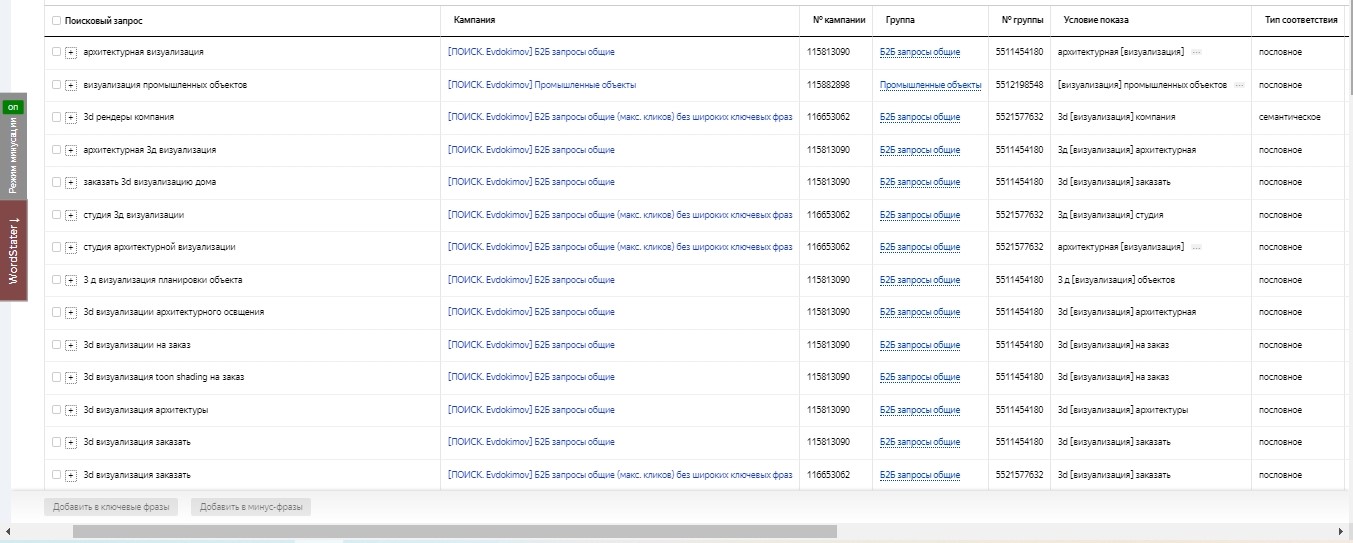Open campaign link '[ПОИСК. Evdokimov] Промышленные объекты'
Viewport: 1353px width, 543px height.
coord(542,85)
